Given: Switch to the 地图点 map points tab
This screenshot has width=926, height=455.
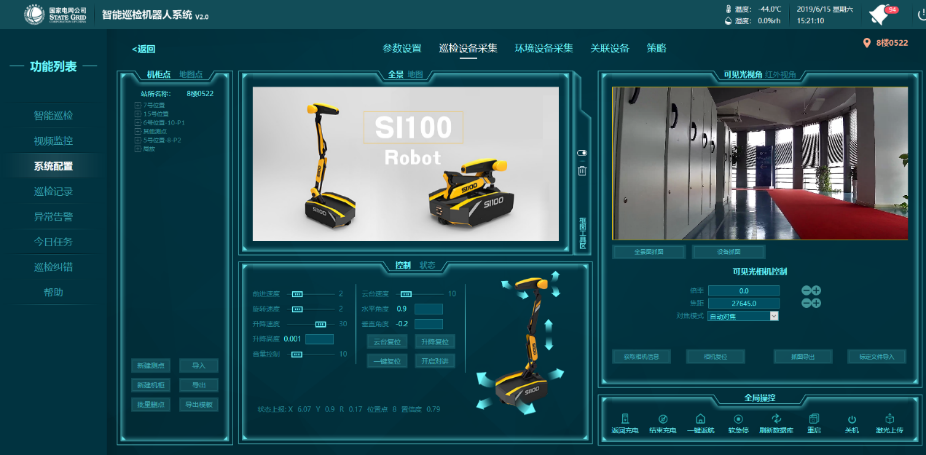Looking at the screenshot, I should pos(190,74).
